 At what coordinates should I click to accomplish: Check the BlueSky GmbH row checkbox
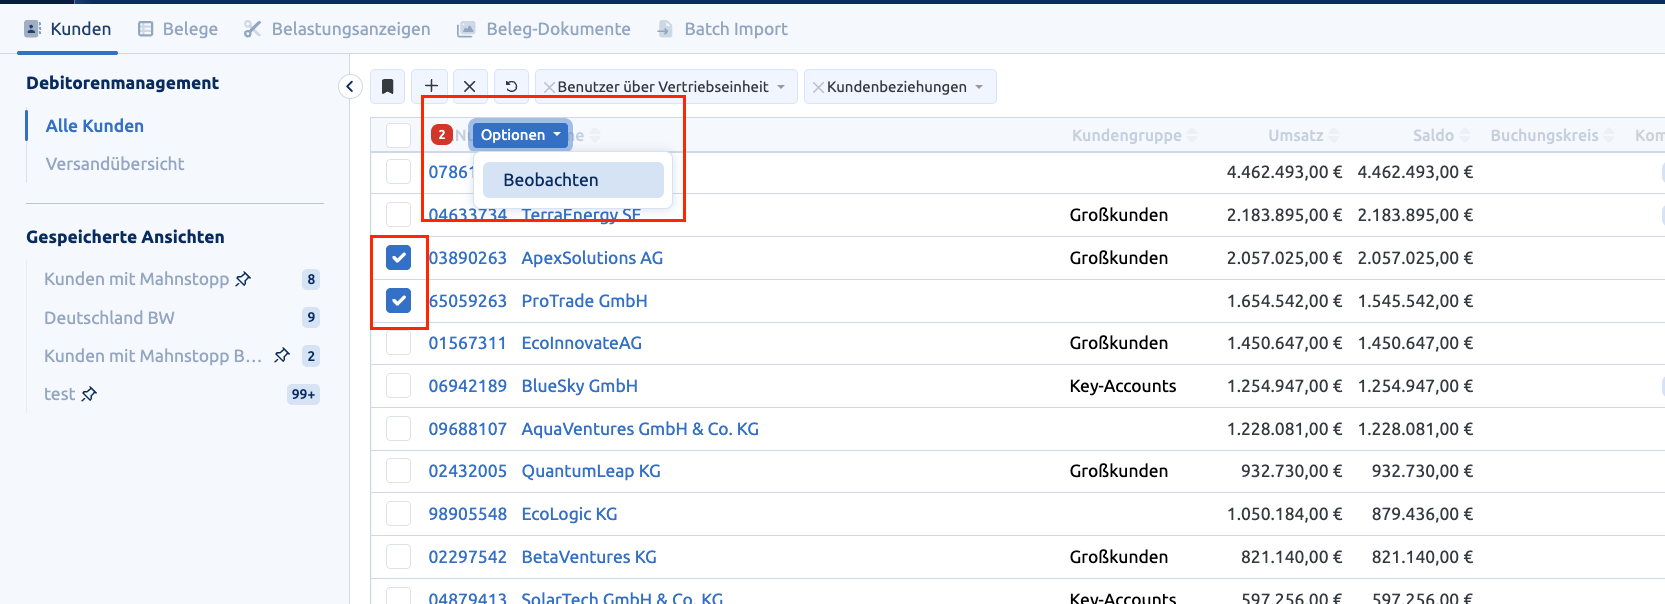[398, 386]
